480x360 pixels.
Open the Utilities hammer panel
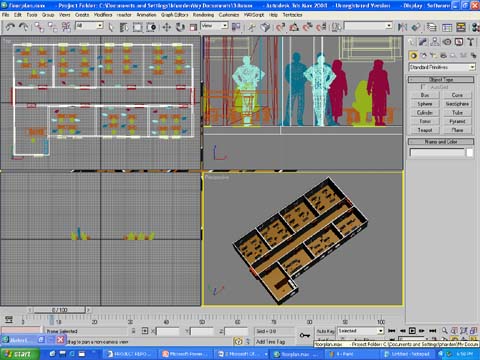(x=470, y=42)
